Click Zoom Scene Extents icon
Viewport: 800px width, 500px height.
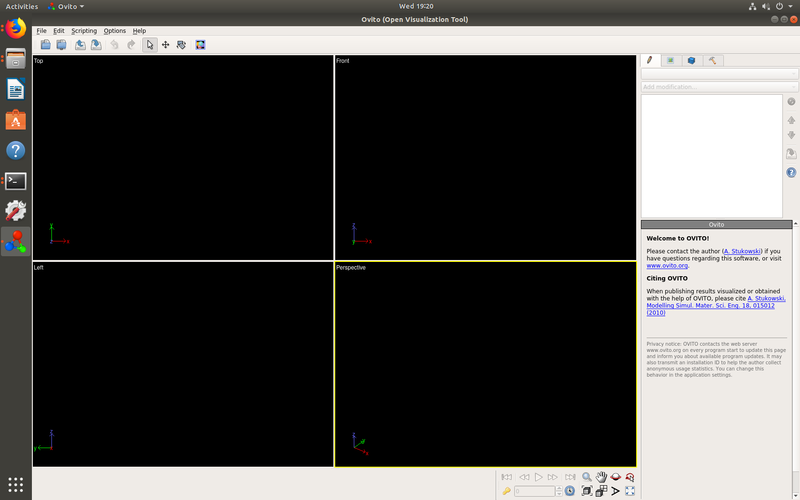[587, 491]
